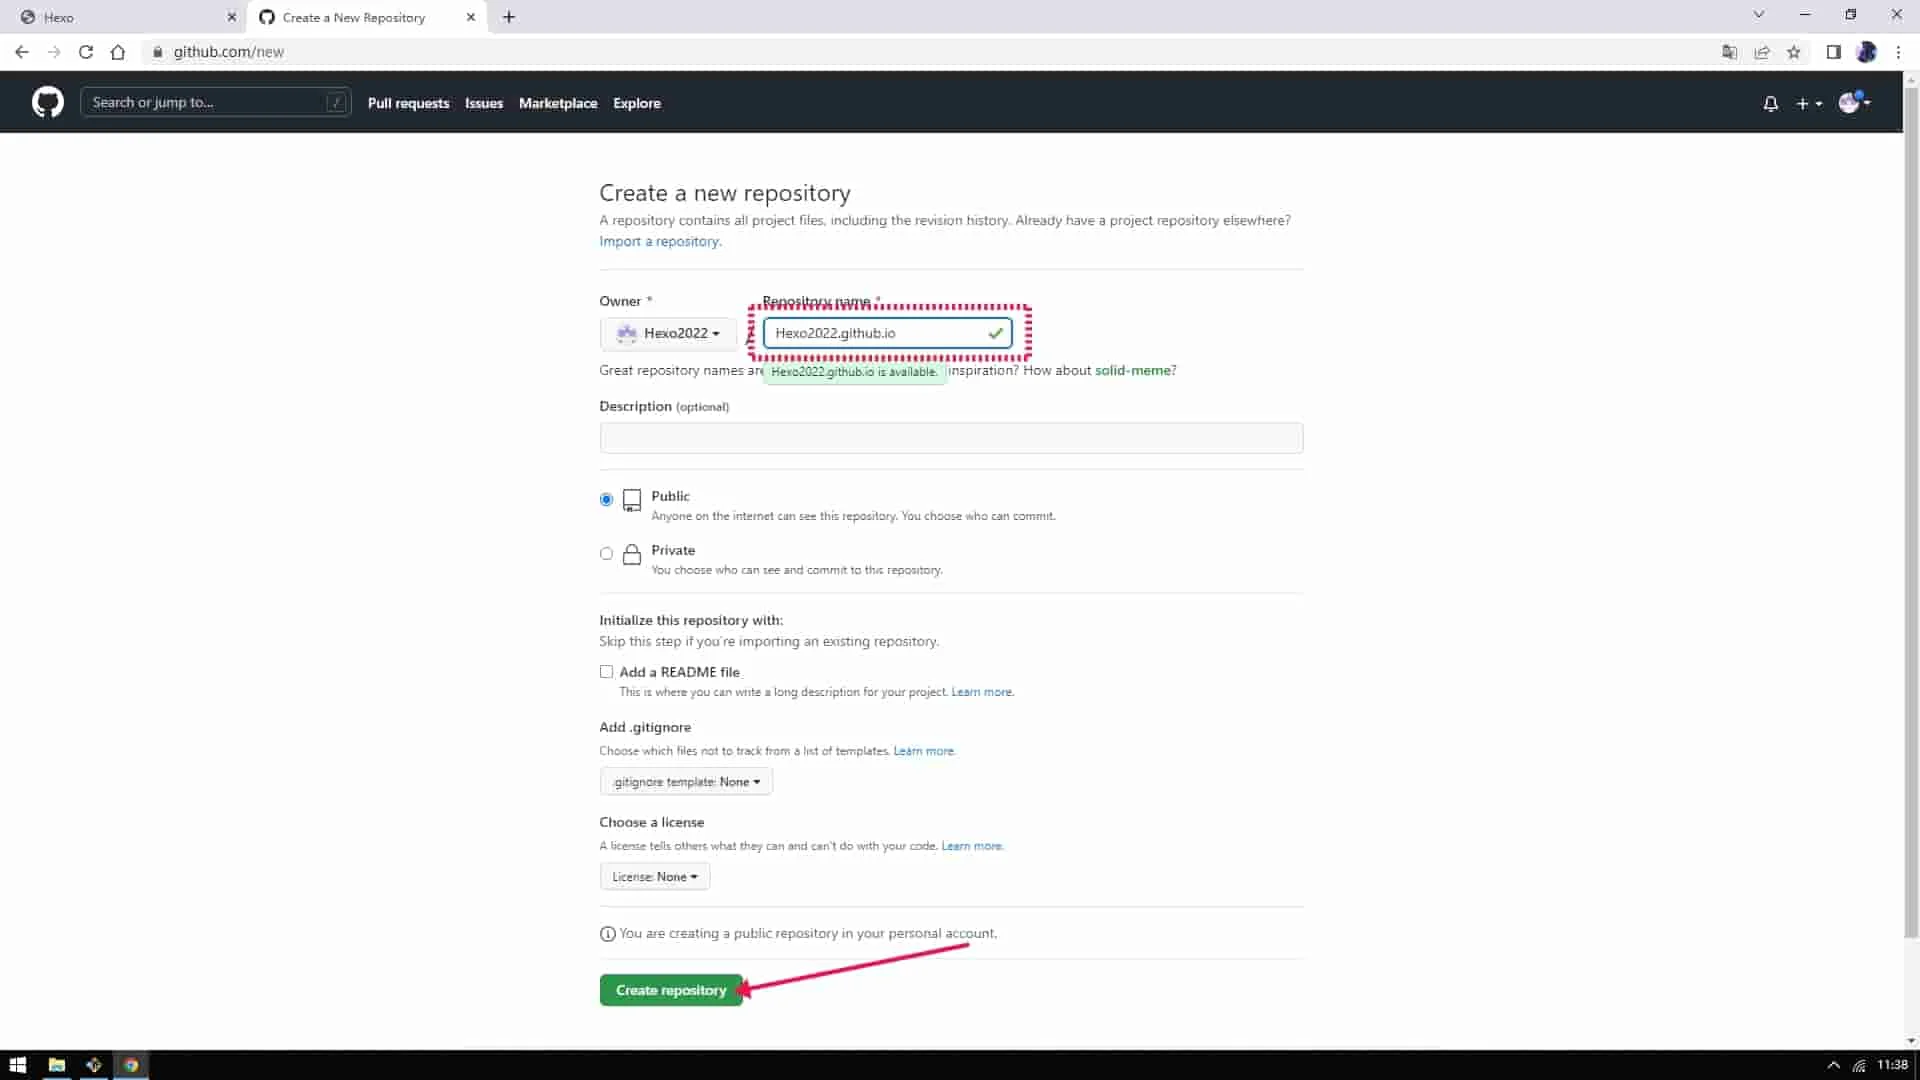Focus the Search or jump to box

(215, 102)
